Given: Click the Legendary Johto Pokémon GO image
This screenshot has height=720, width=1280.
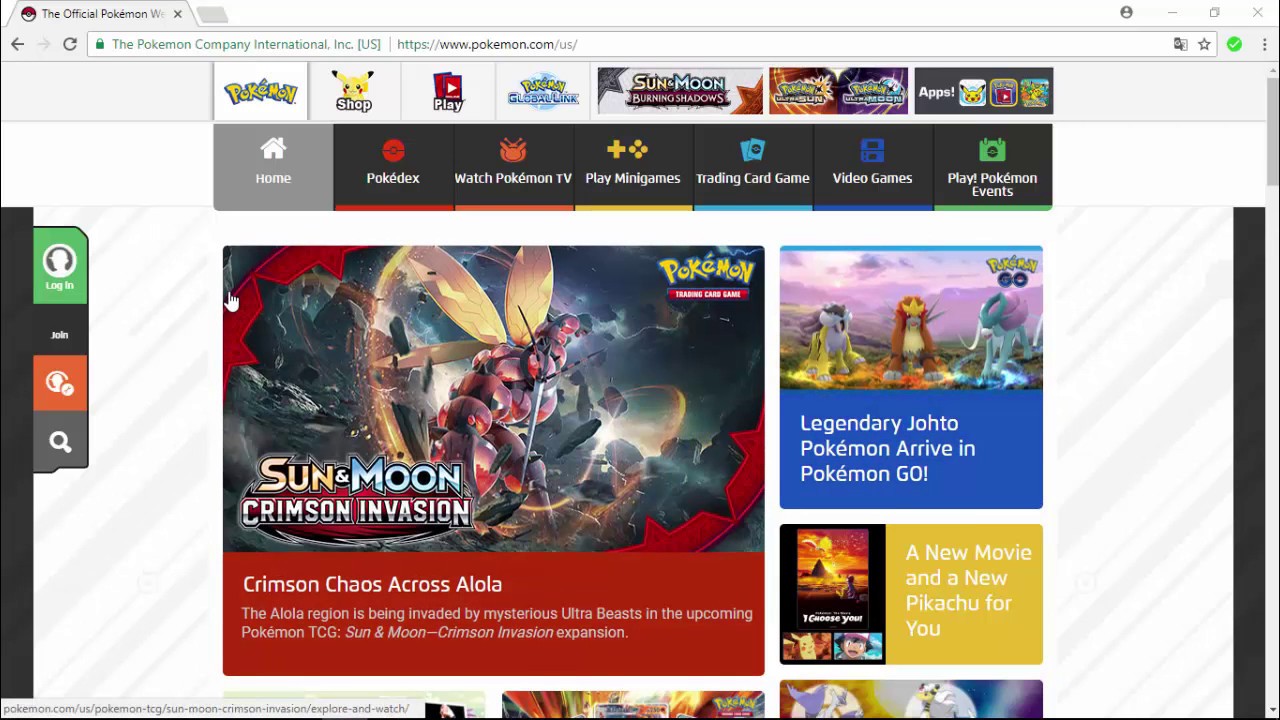Looking at the screenshot, I should coord(911,318).
